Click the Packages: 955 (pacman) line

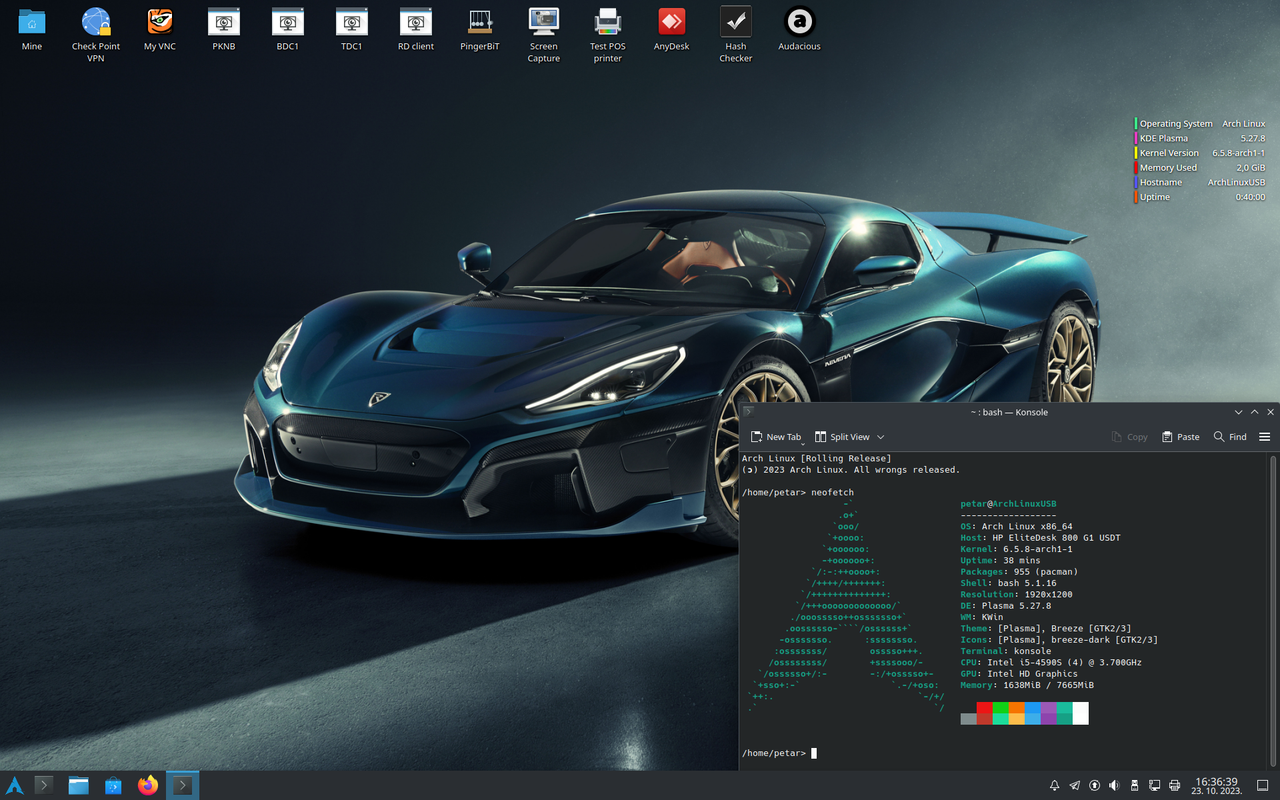(x=1019, y=572)
